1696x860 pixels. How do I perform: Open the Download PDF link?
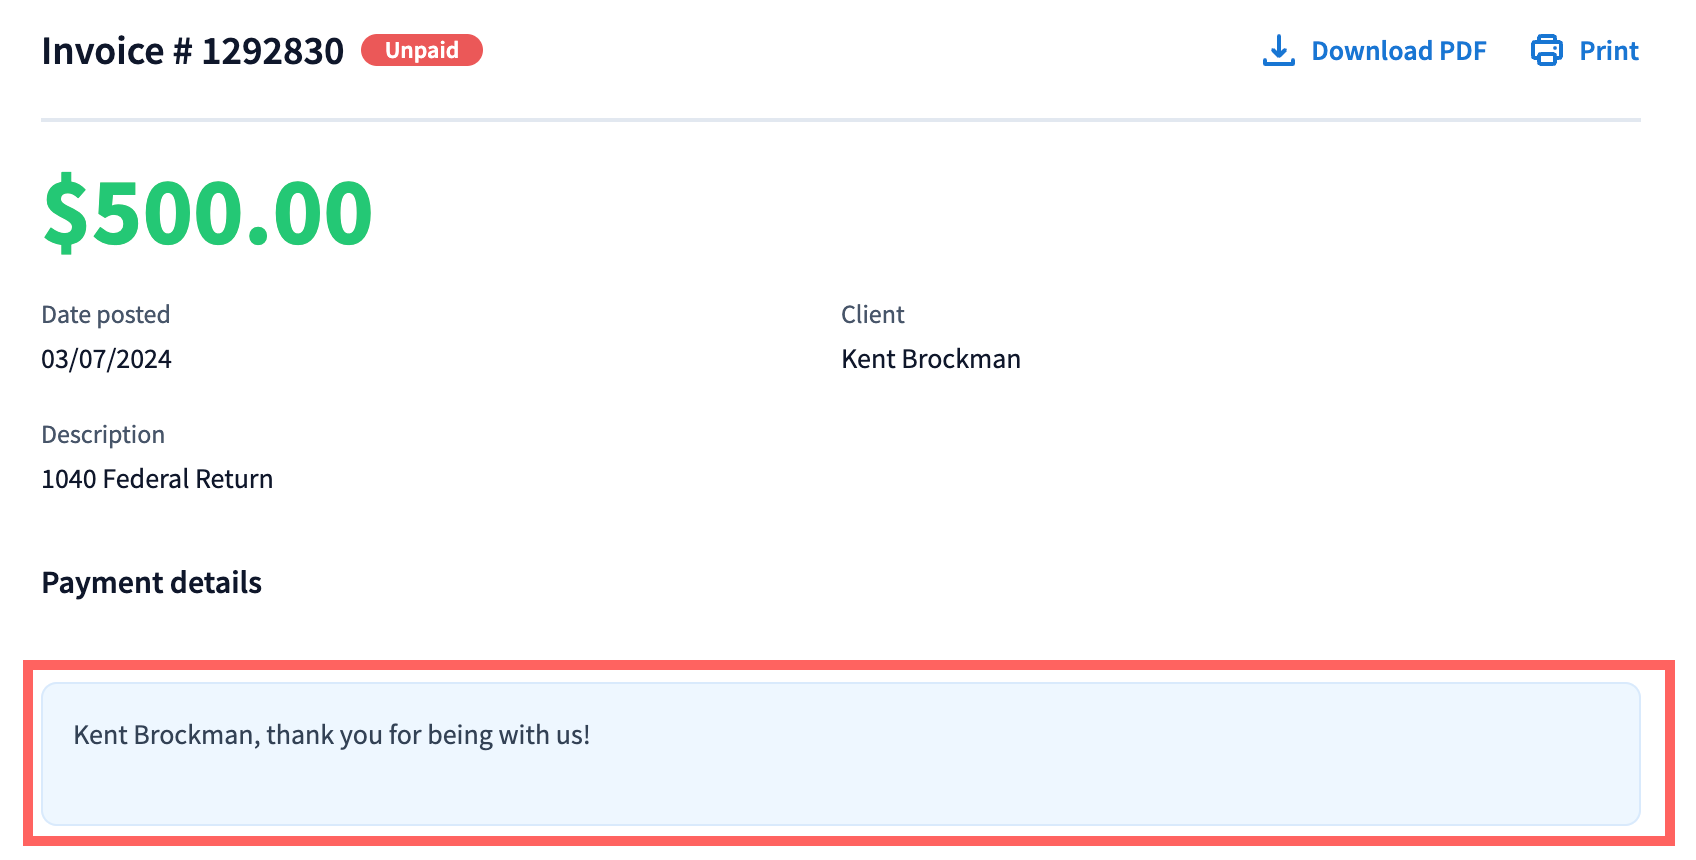pos(1398,51)
